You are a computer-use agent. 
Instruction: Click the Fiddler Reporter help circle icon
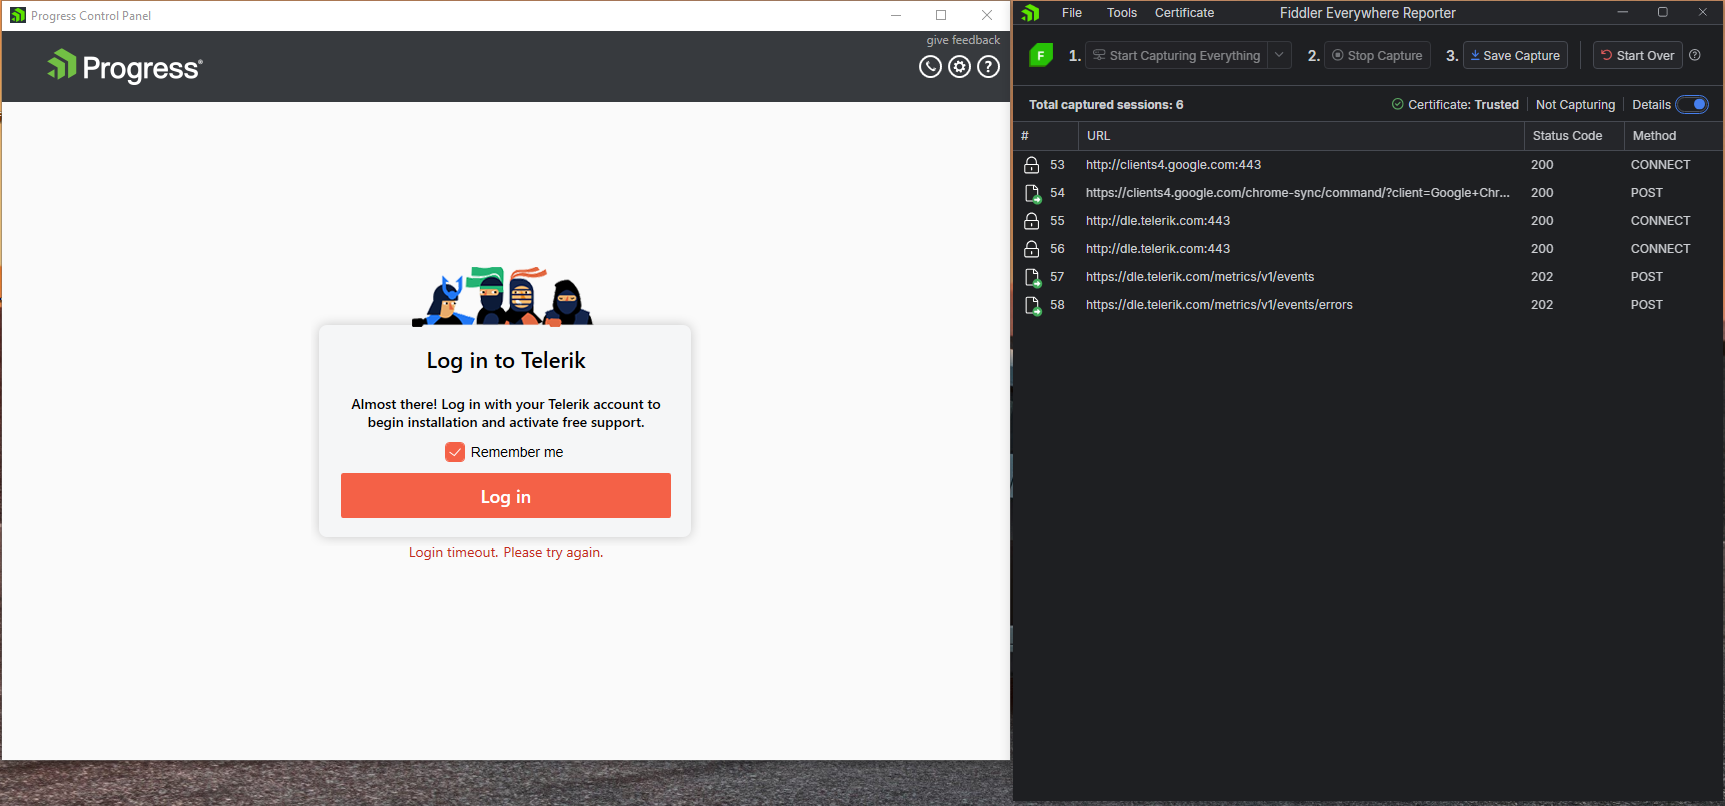[1695, 55]
